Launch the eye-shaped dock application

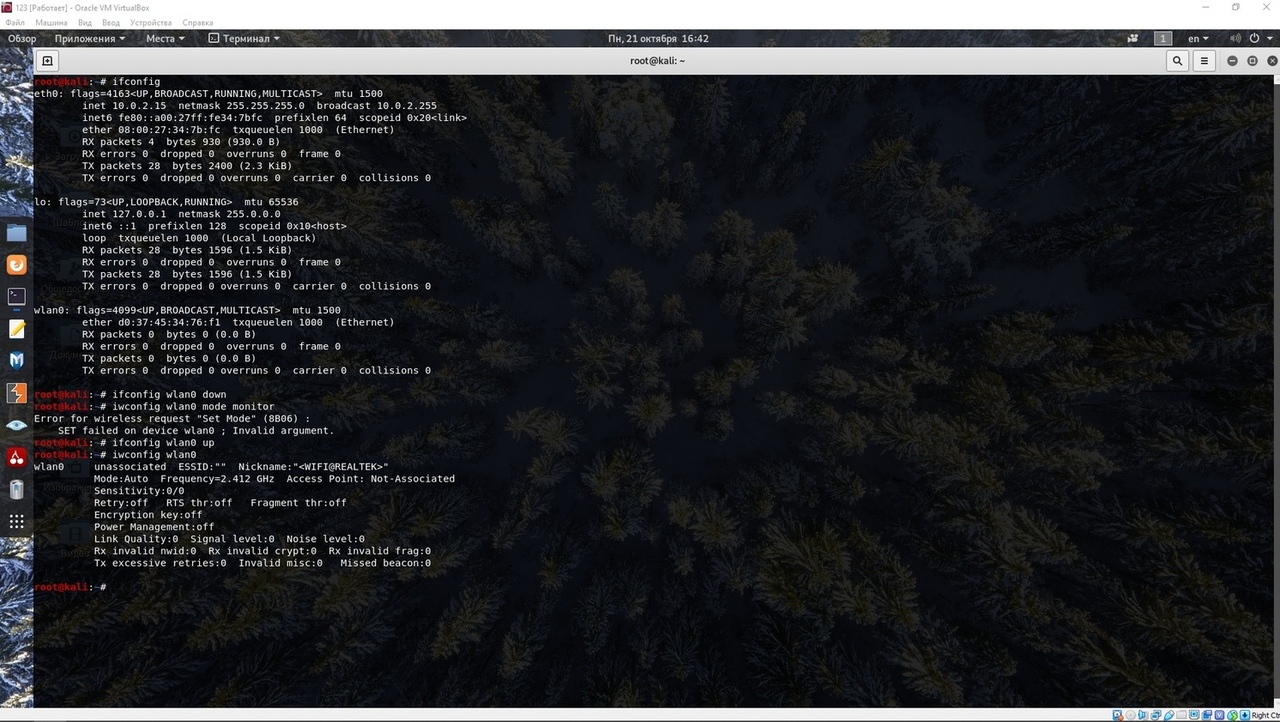(x=16, y=425)
